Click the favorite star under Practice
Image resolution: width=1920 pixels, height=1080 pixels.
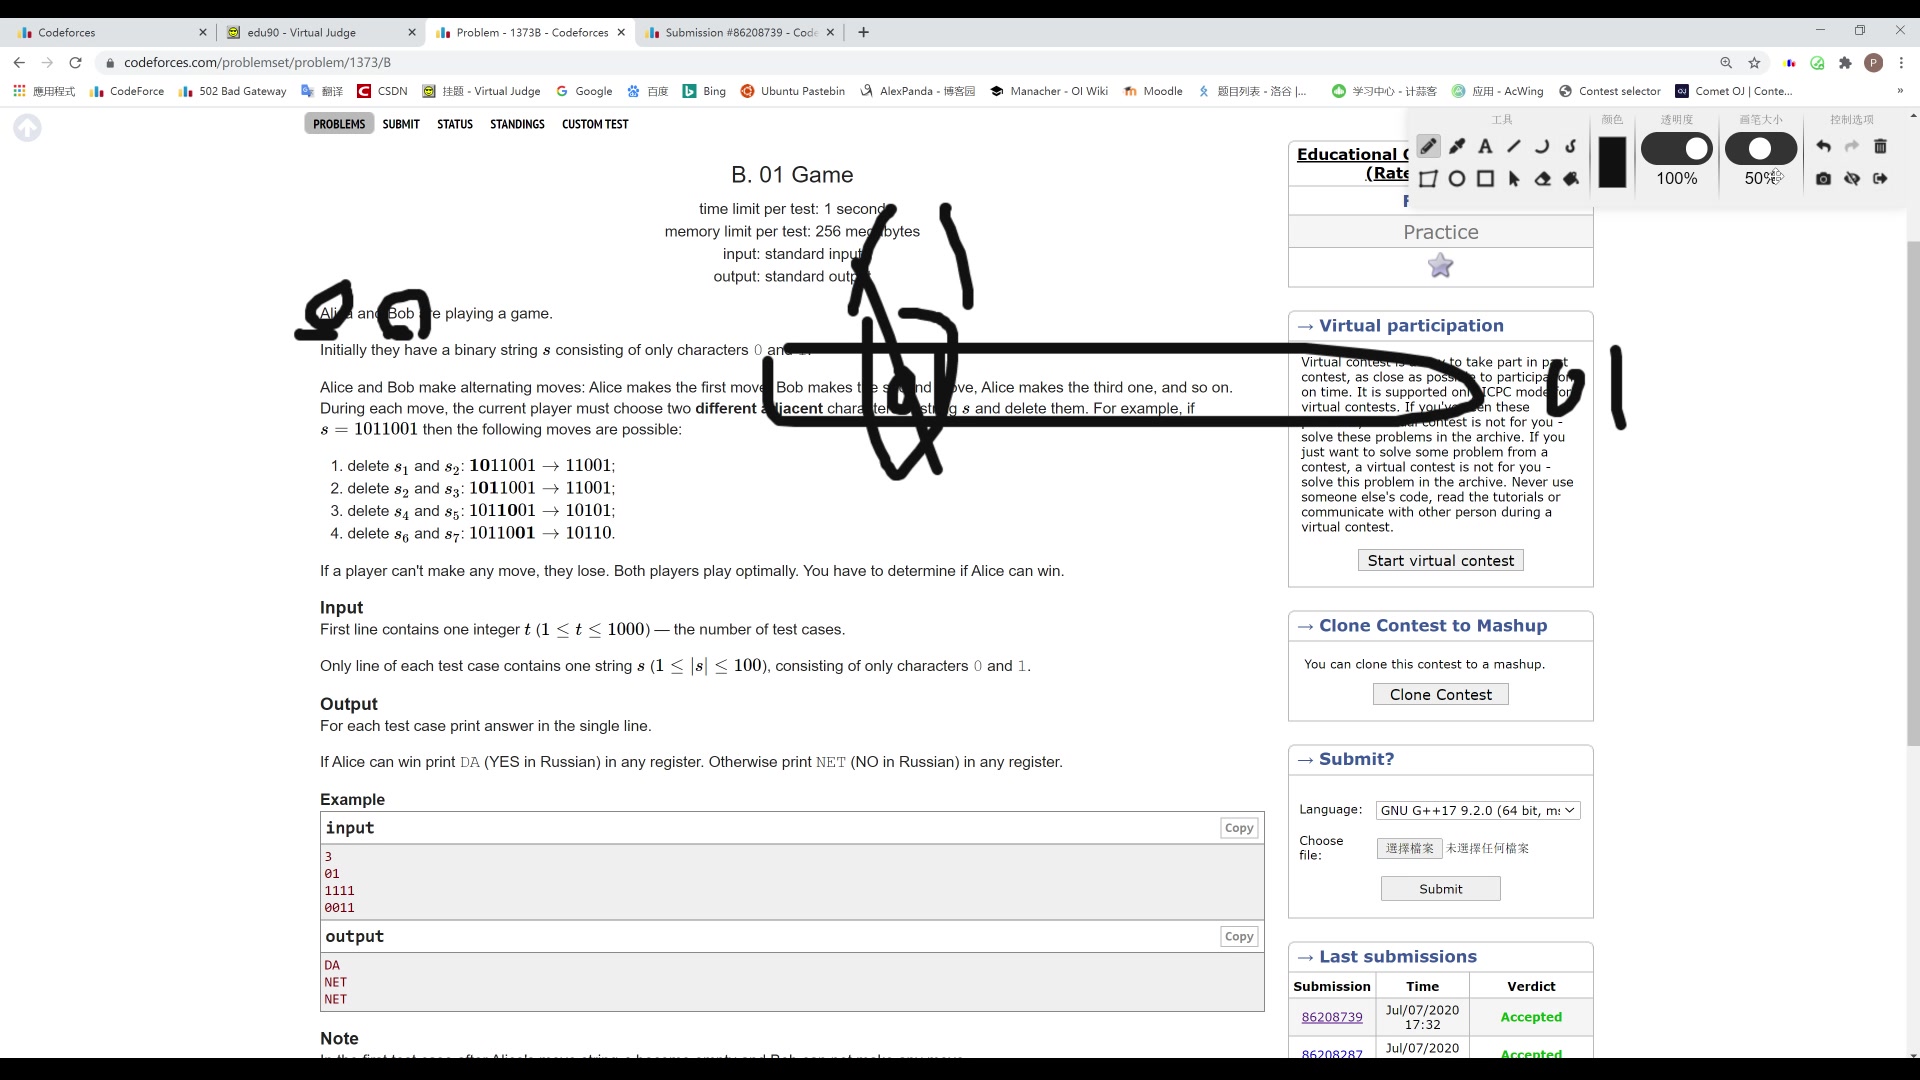coord(1440,266)
